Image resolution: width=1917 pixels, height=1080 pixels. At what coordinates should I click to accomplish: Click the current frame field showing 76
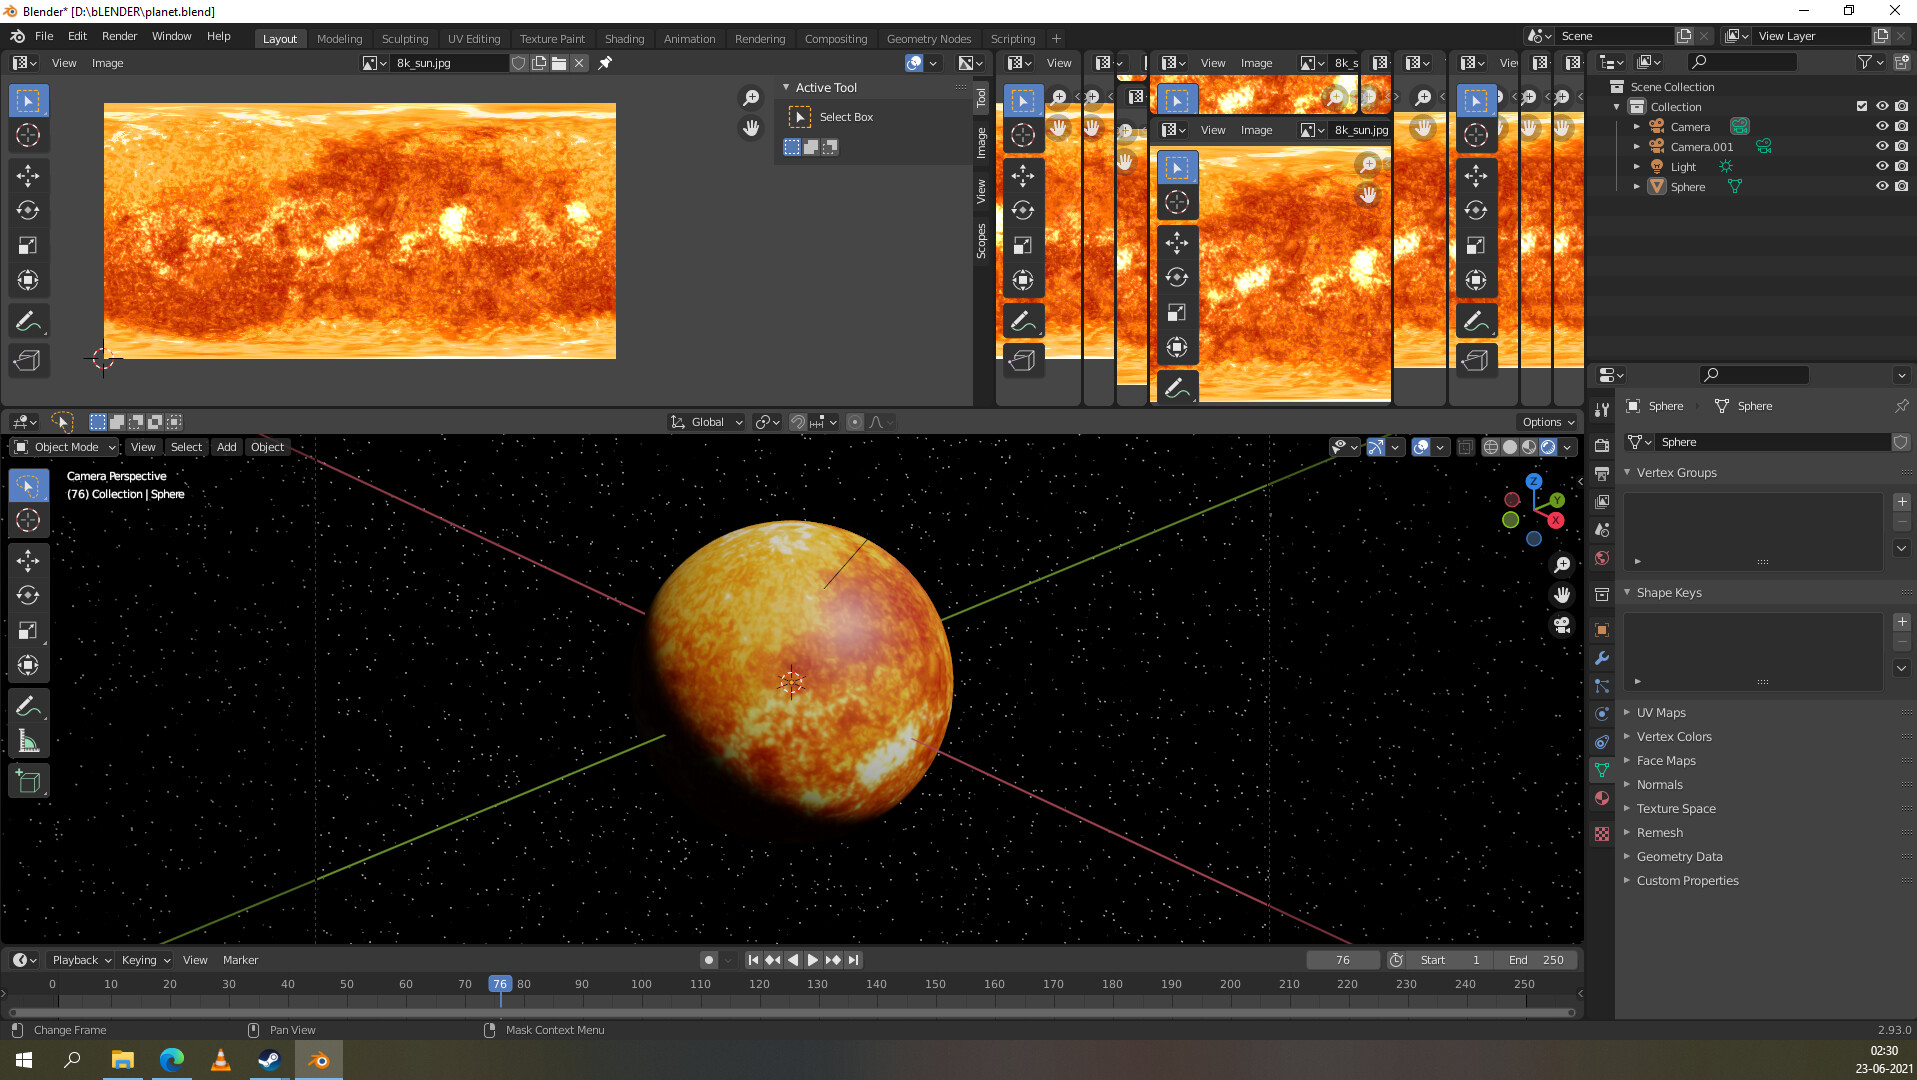click(1342, 960)
